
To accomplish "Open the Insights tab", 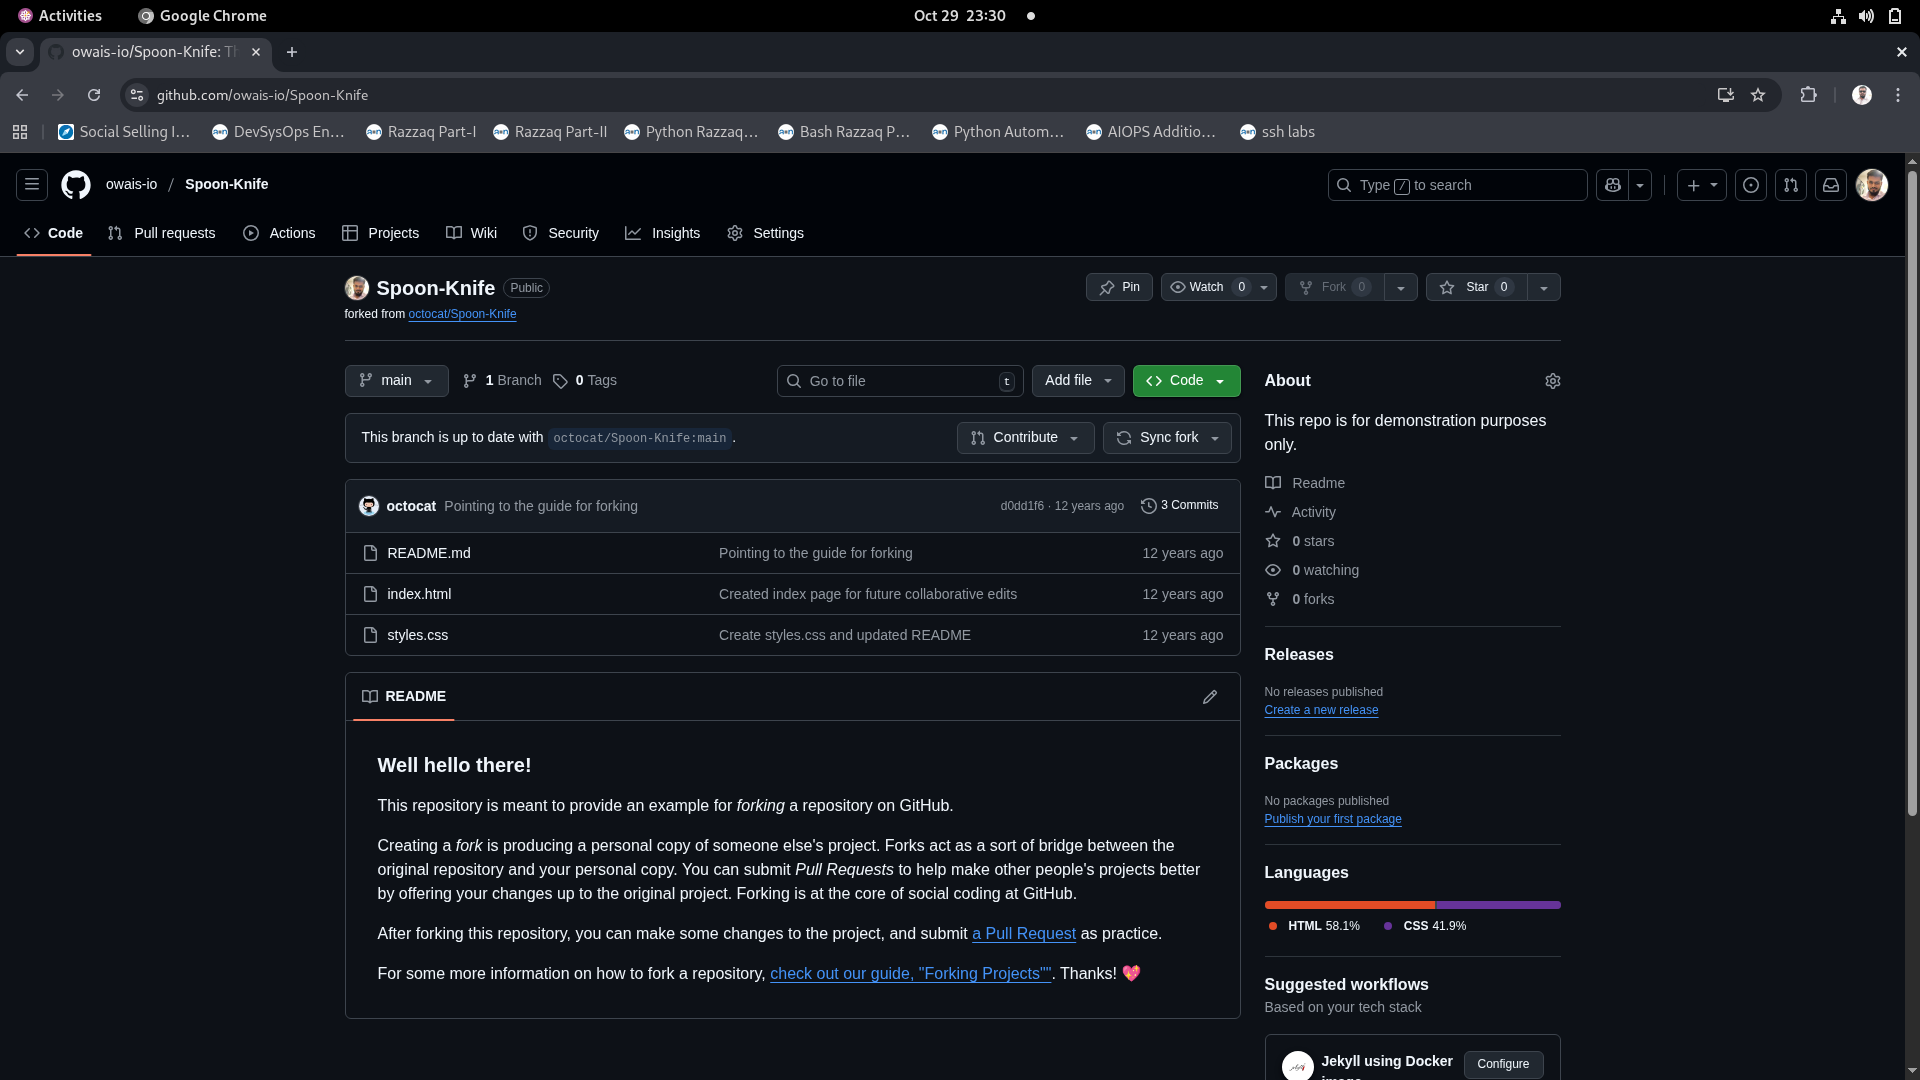I will (x=663, y=233).
